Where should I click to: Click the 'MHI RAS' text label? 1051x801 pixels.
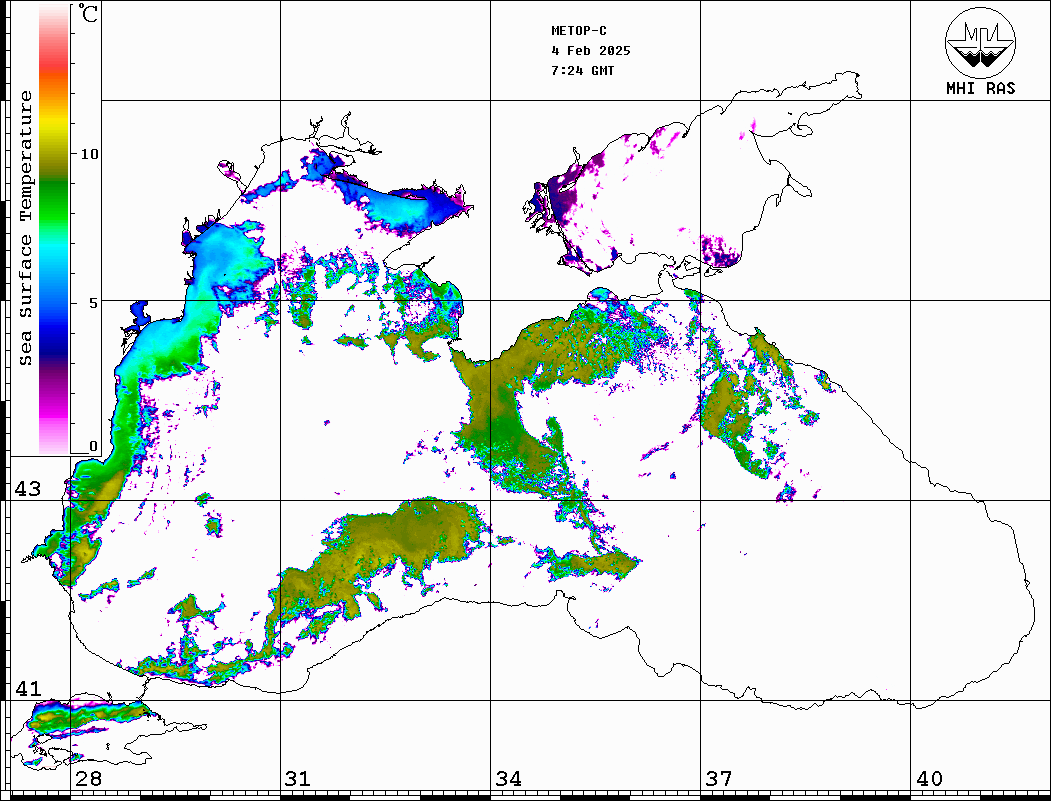pos(980,88)
